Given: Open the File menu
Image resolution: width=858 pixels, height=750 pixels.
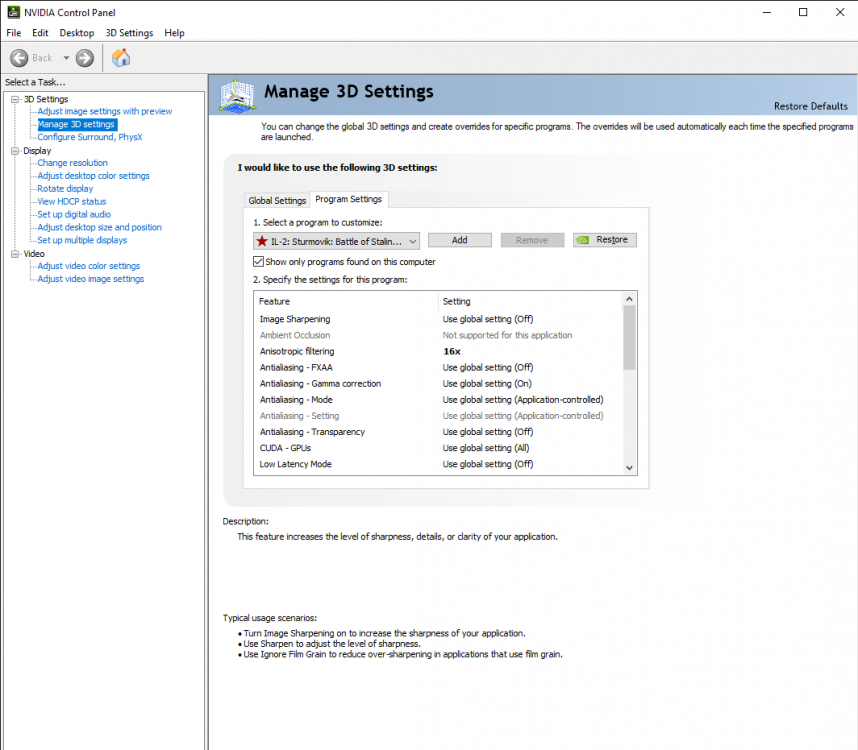Looking at the screenshot, I should (x=14, y=33).
